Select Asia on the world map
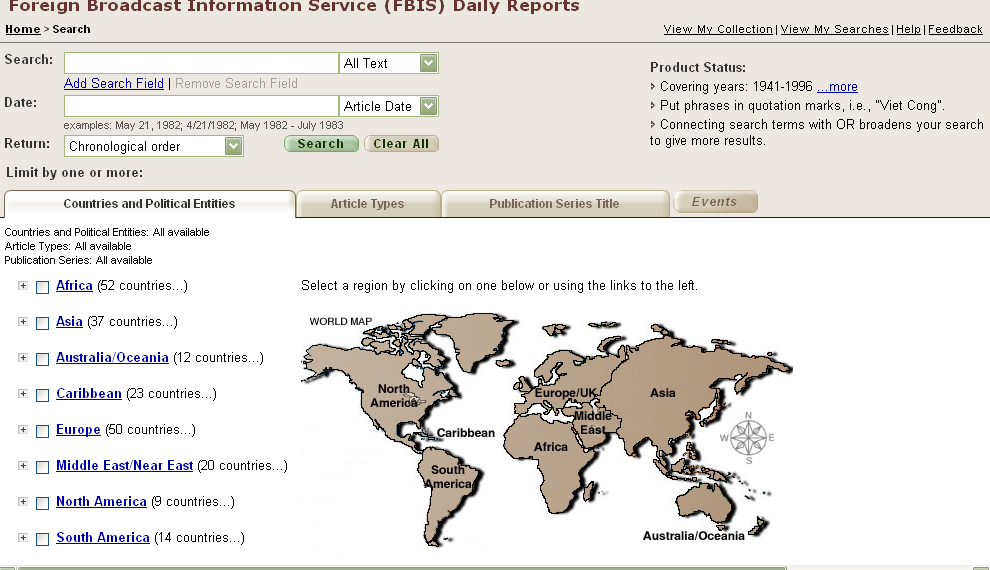The image size is (990, 570). tap(662, 393)
